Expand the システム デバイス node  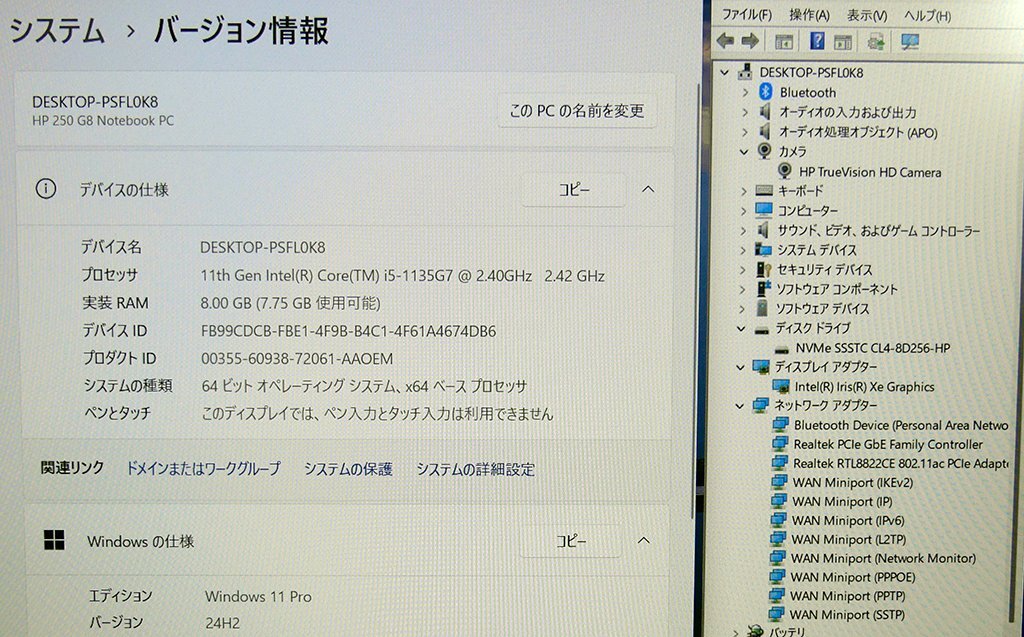[743, 250]
